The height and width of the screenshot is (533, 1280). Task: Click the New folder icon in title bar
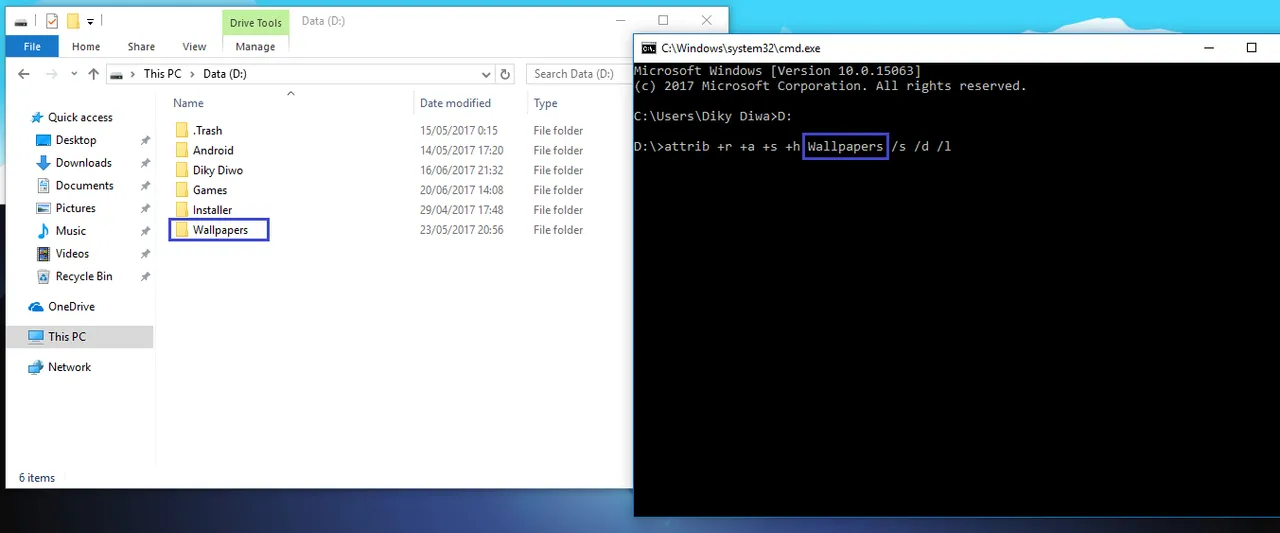[73, 21]
